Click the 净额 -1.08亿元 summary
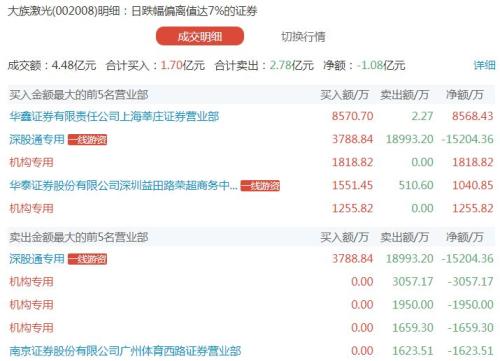The height and width of the screenshot is (361, 500). tap(364, 65)
